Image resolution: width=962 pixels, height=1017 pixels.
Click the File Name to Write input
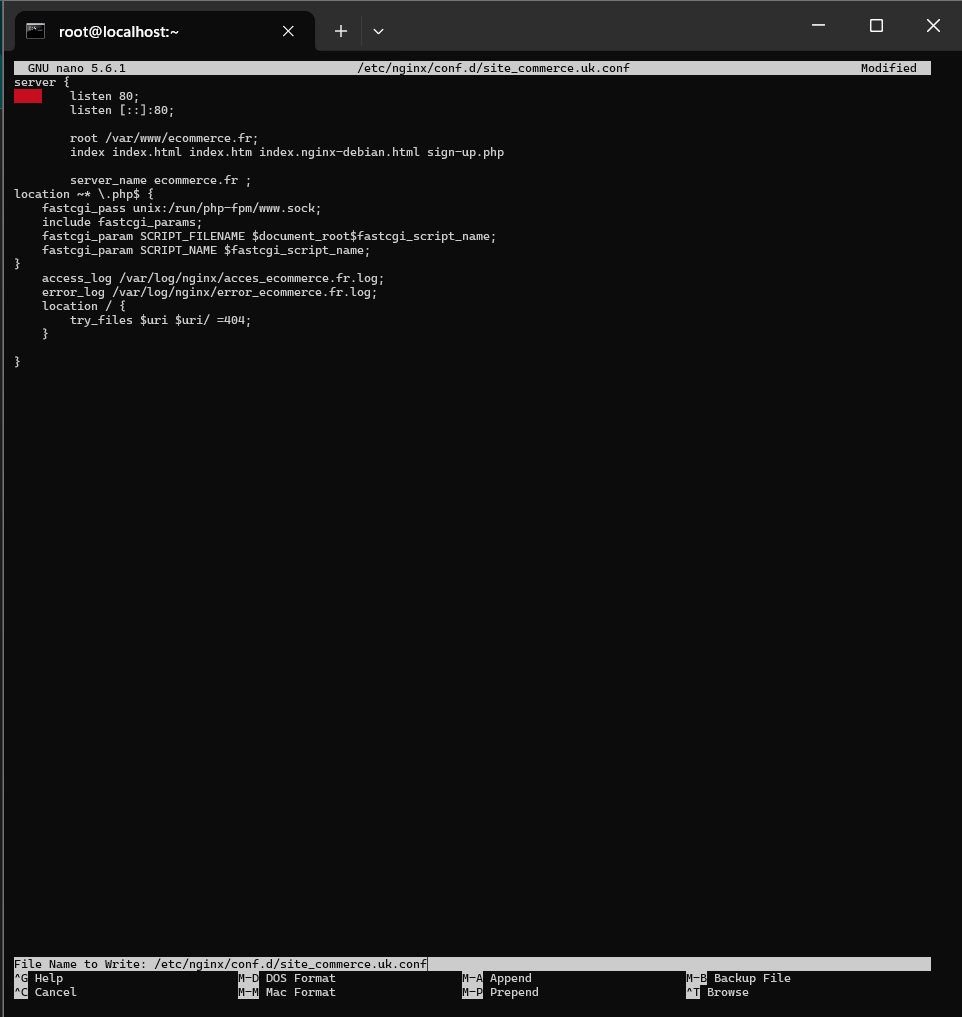[472, 964]
